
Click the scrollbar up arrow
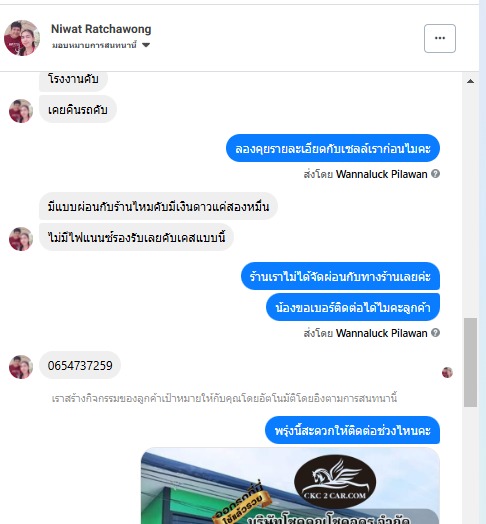[470, 81]
